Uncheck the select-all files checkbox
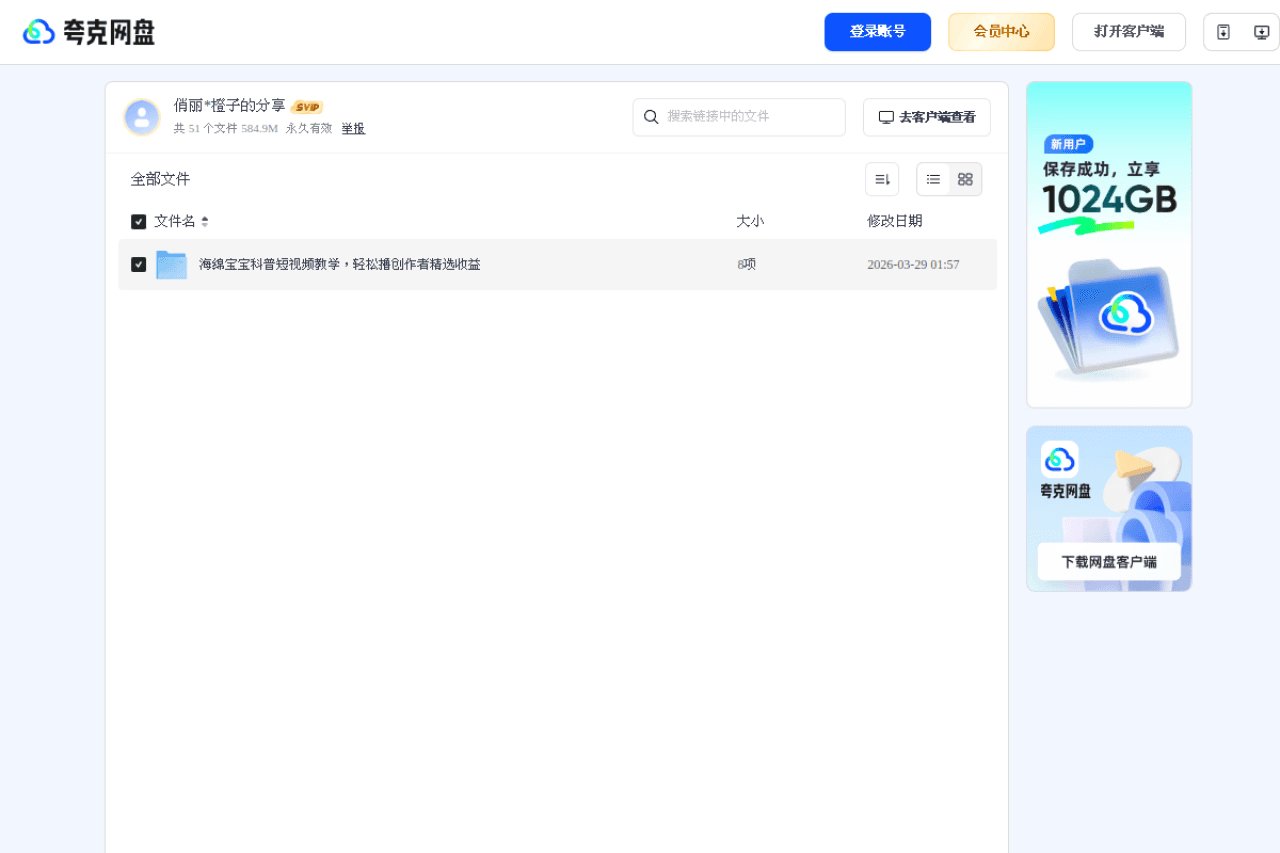1280x853 pixels. pos(138,221)
